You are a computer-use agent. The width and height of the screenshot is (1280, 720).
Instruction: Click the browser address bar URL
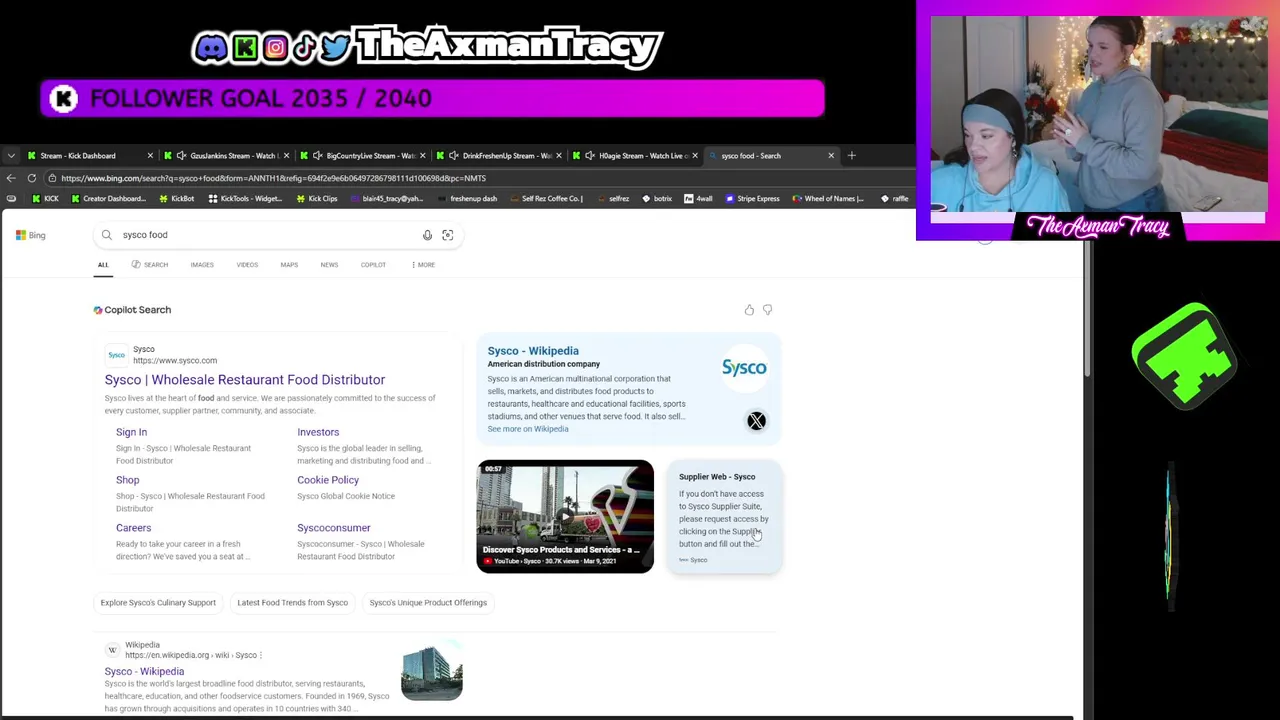[x=273, y=178]
